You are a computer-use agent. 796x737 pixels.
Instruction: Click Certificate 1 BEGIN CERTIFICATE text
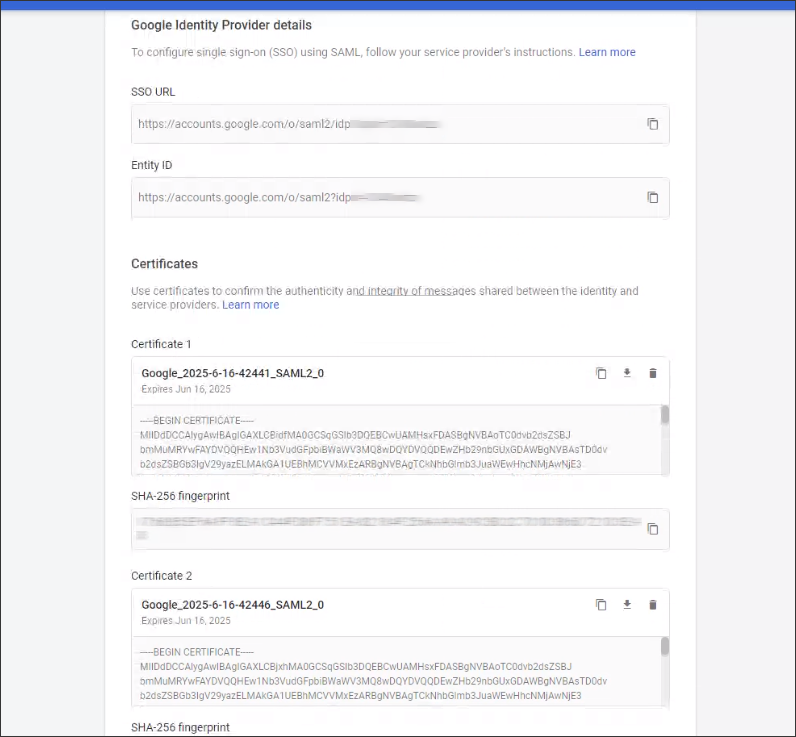point(197,420)
